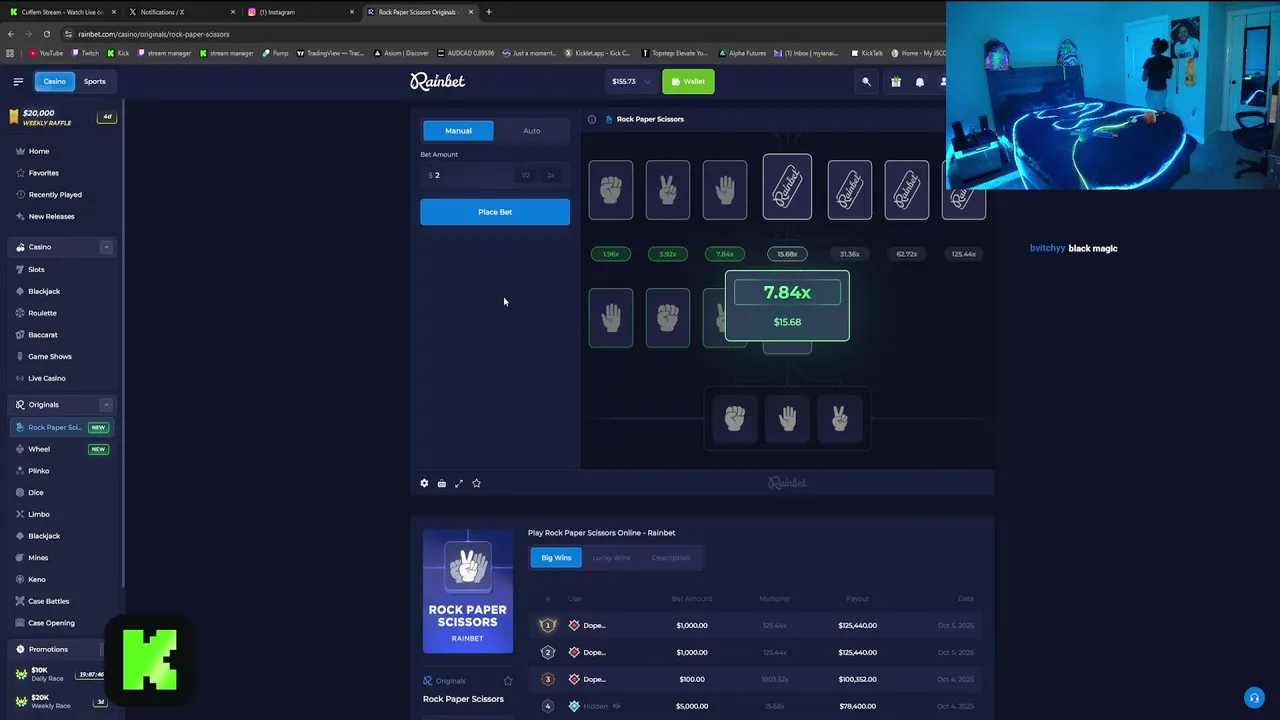Screen dimensions: 1280x720
Task: Open the $10K Daily Race link
Action: point(61,674)
